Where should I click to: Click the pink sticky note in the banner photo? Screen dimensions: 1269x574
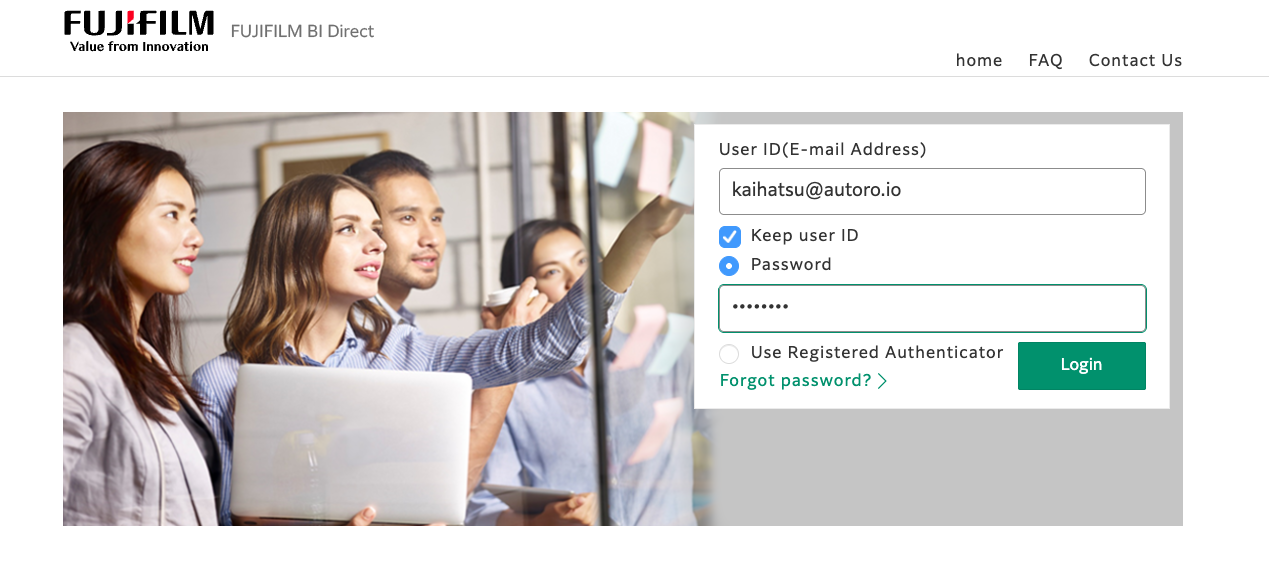(654, 157)
